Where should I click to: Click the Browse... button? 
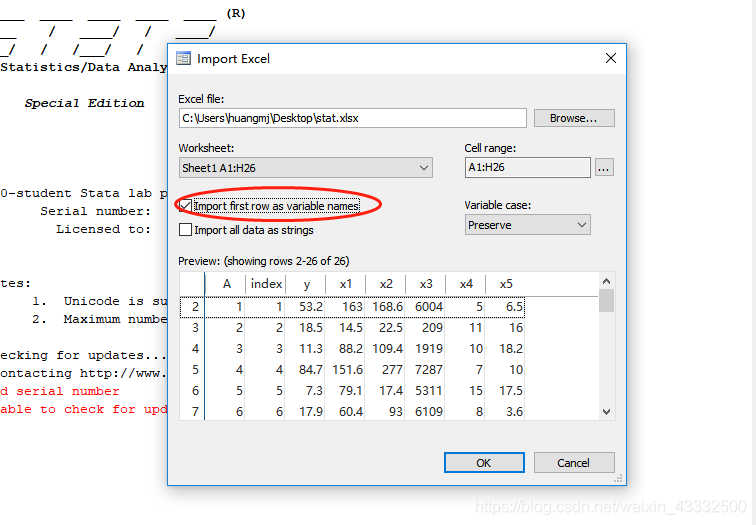(x=574, y=118)
